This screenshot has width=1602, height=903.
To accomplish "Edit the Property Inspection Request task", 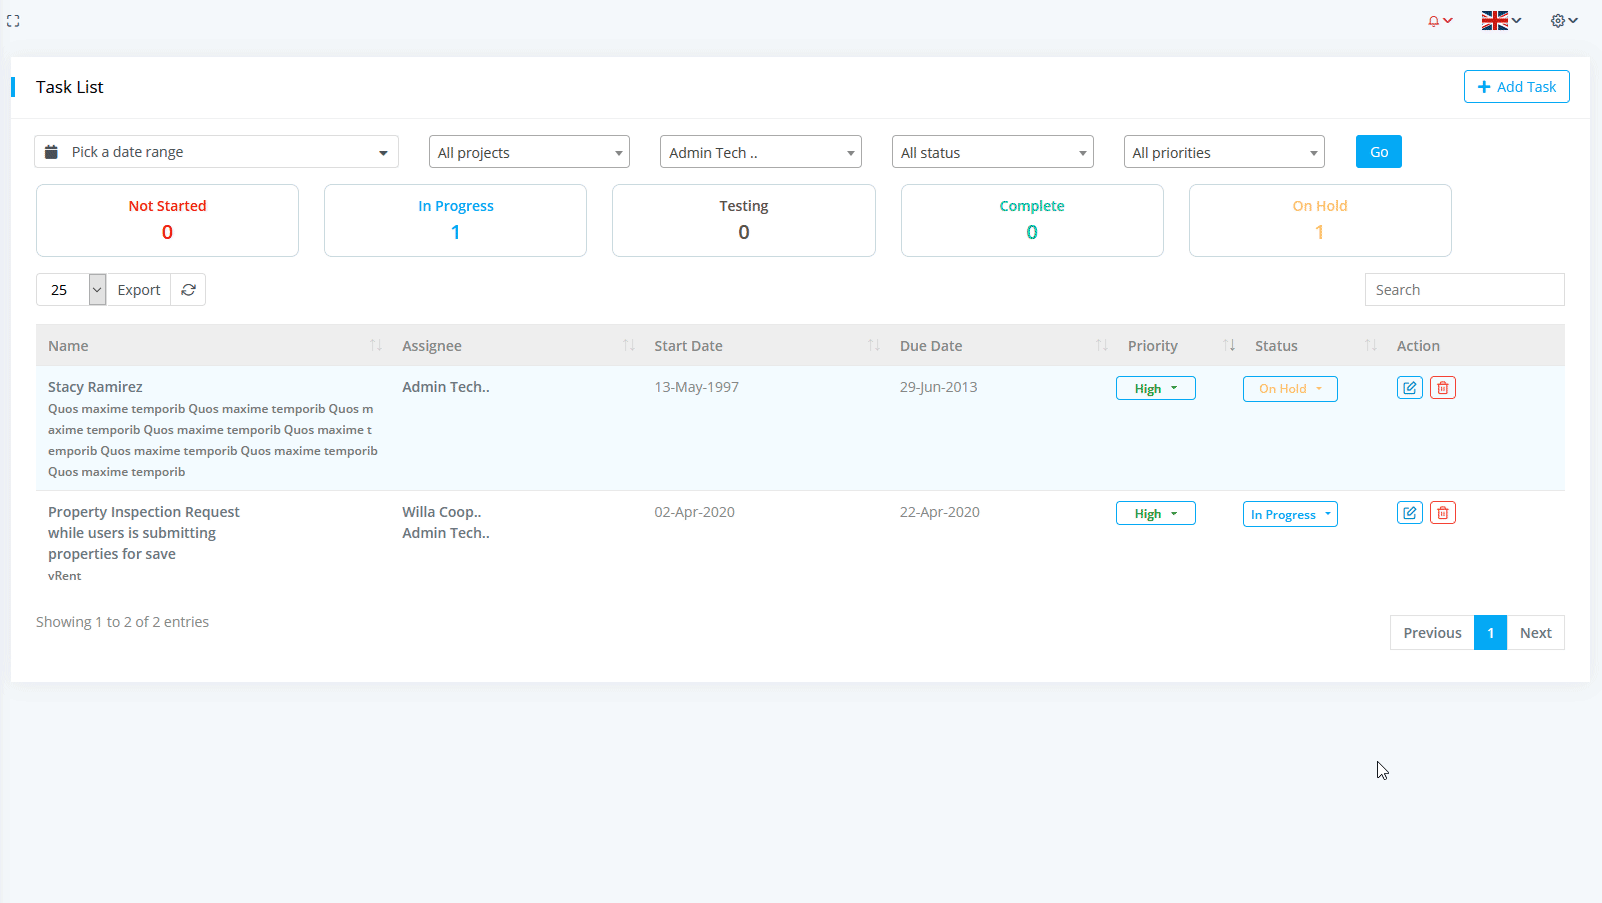I will pos(1409,513).
